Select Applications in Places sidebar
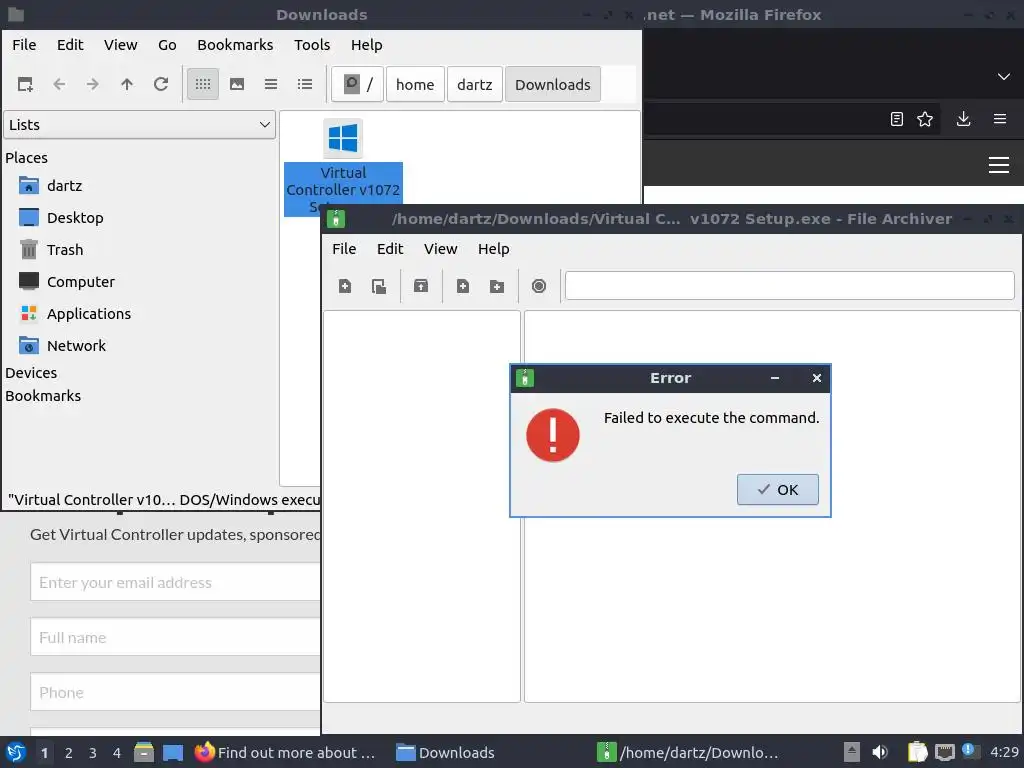This screenshot has width=1024, height=768. click(x=88, y=313)
